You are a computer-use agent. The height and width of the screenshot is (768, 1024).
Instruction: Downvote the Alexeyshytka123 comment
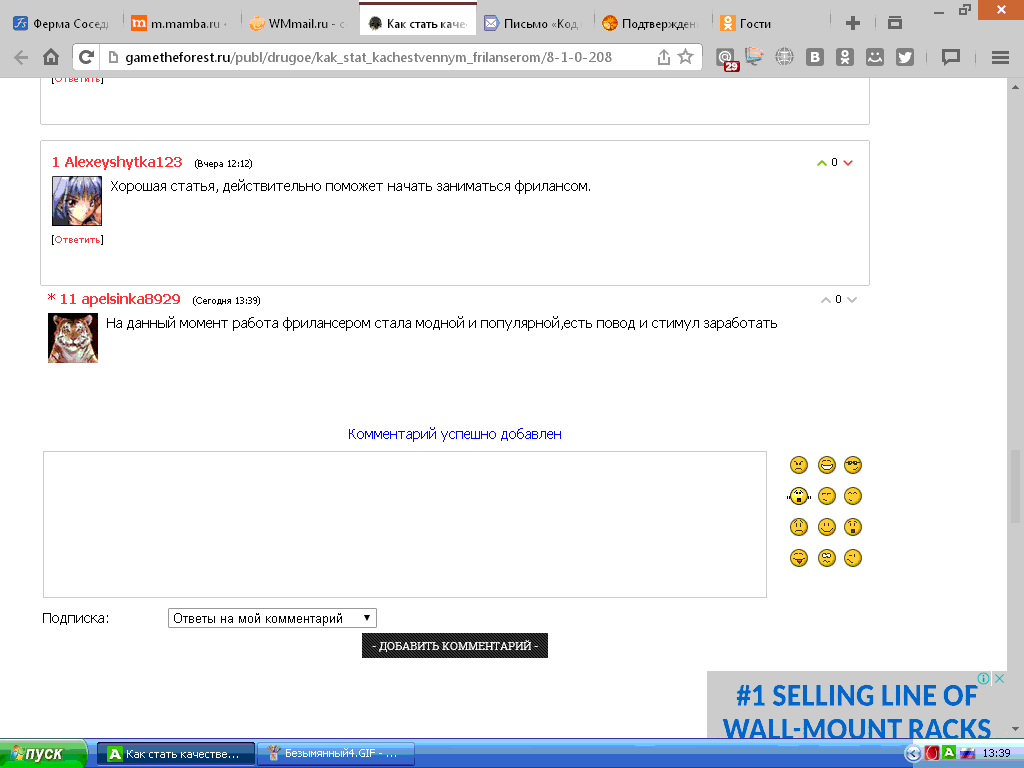(x=848, y=163)
